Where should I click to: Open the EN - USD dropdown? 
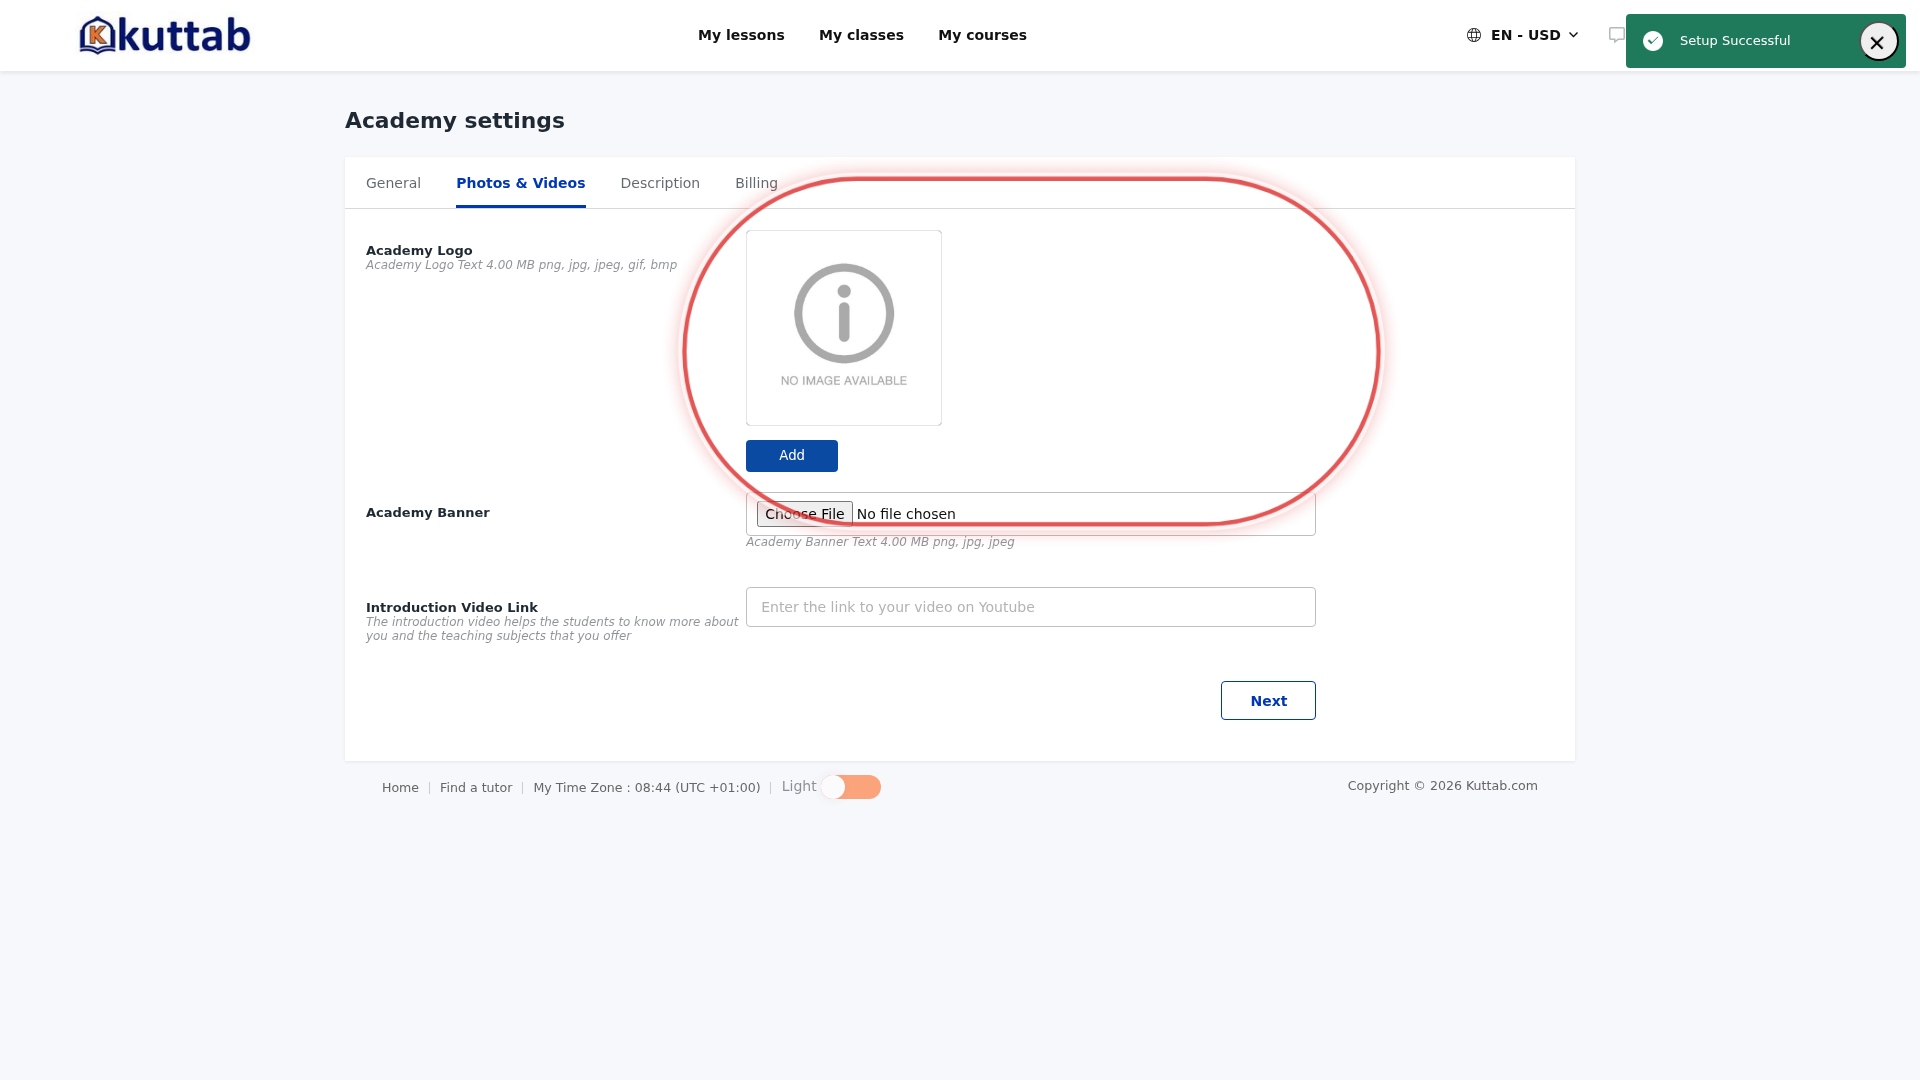(1523, 35)
